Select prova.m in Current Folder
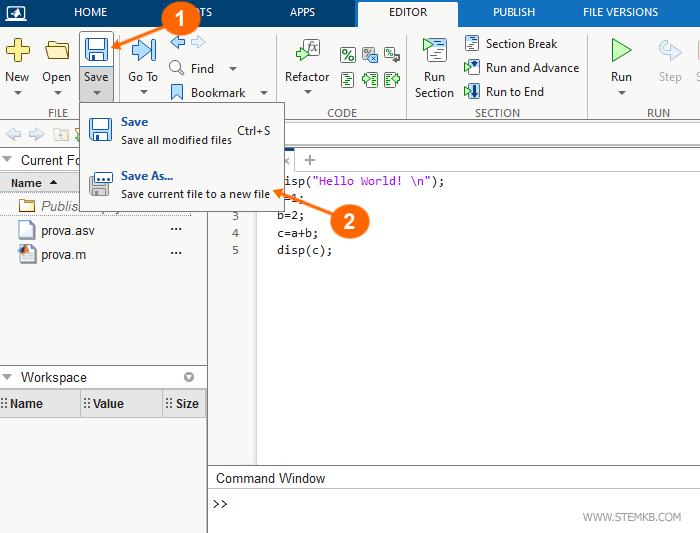This screenshot has height=533, width=700. 63,254
